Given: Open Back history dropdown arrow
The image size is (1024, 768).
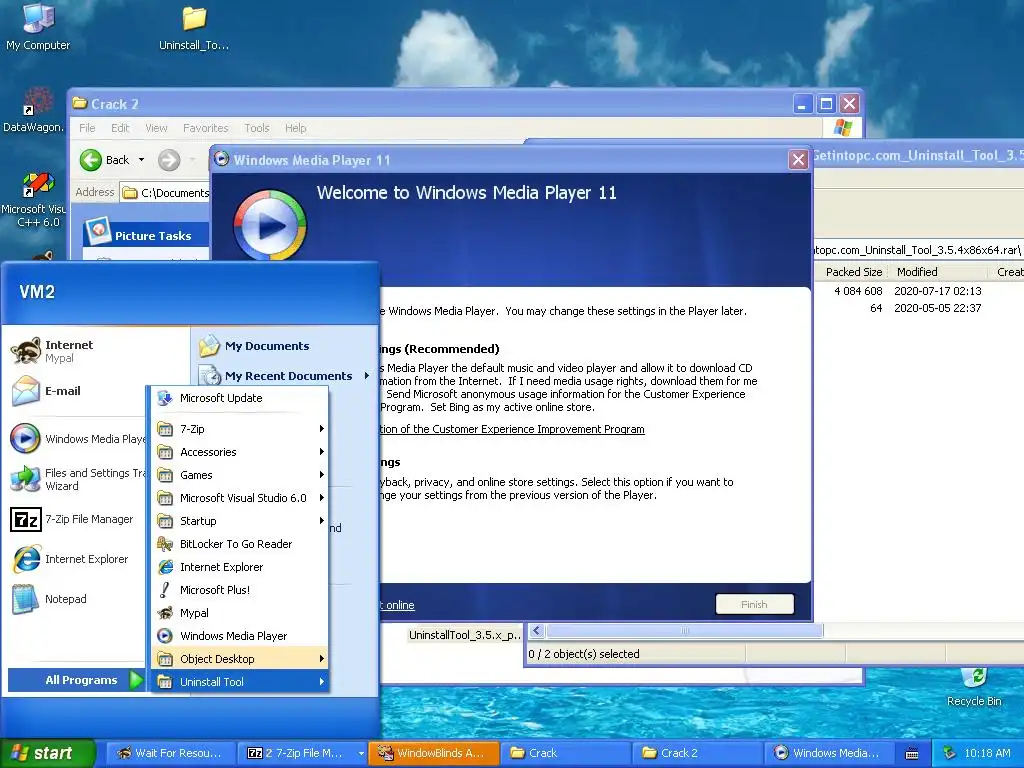Looking at the screenshot, I should pyautogui.click(x=141, y=159).
